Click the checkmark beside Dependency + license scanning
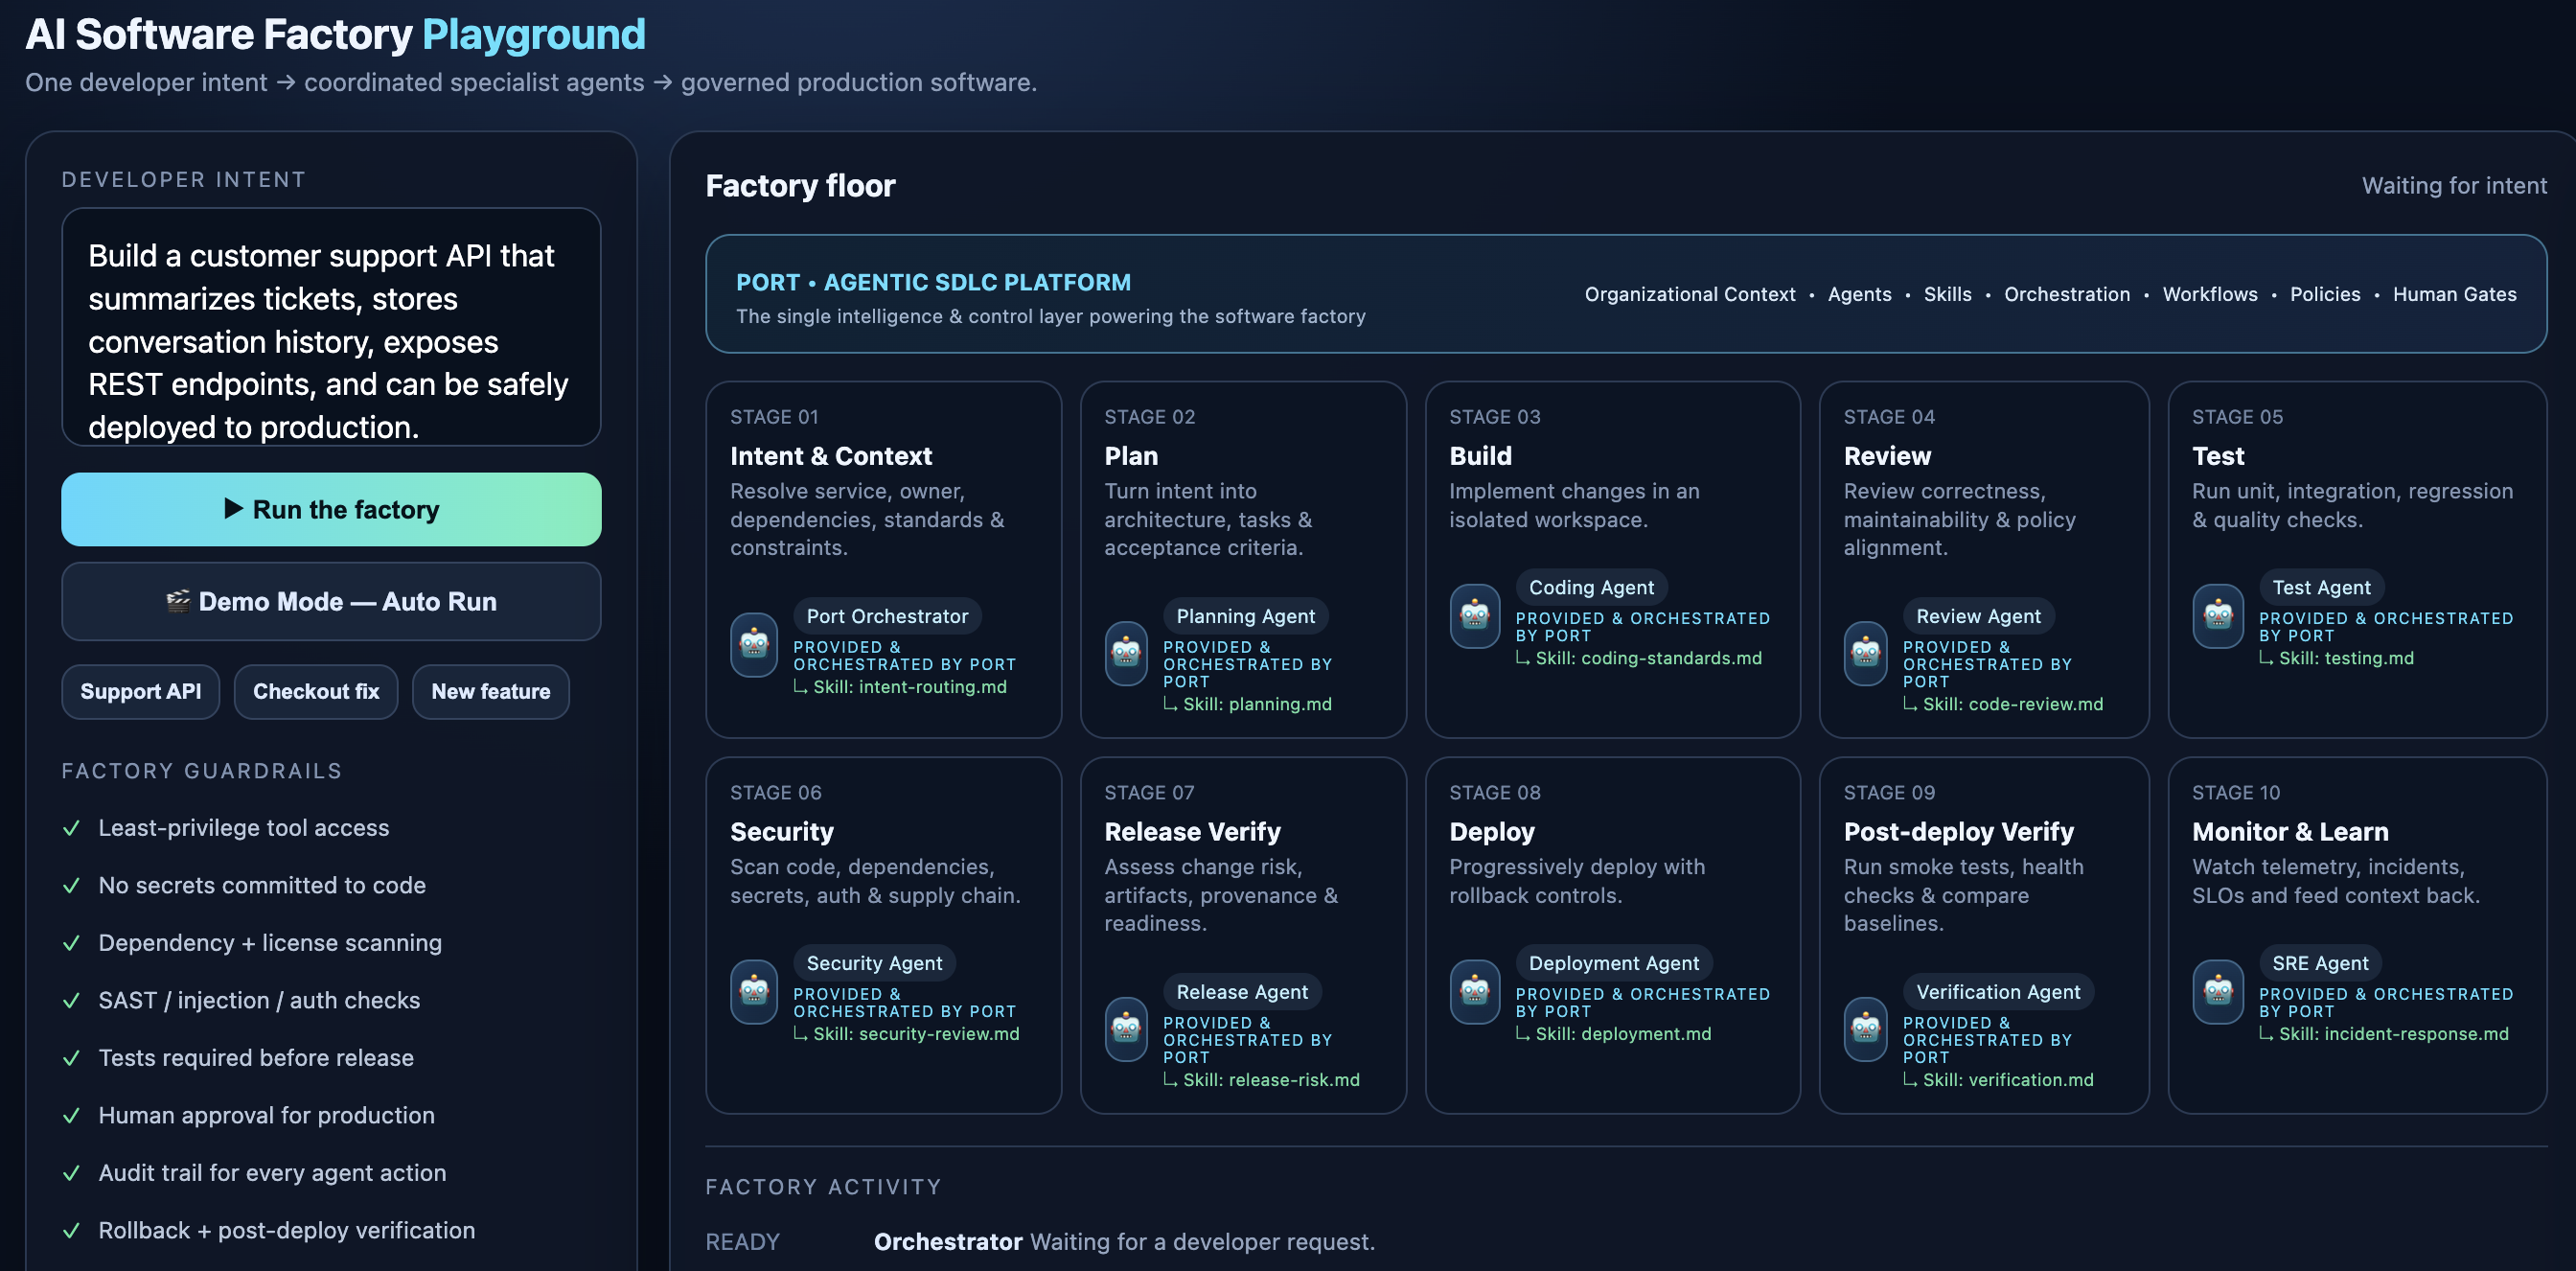 coord(72,944)
